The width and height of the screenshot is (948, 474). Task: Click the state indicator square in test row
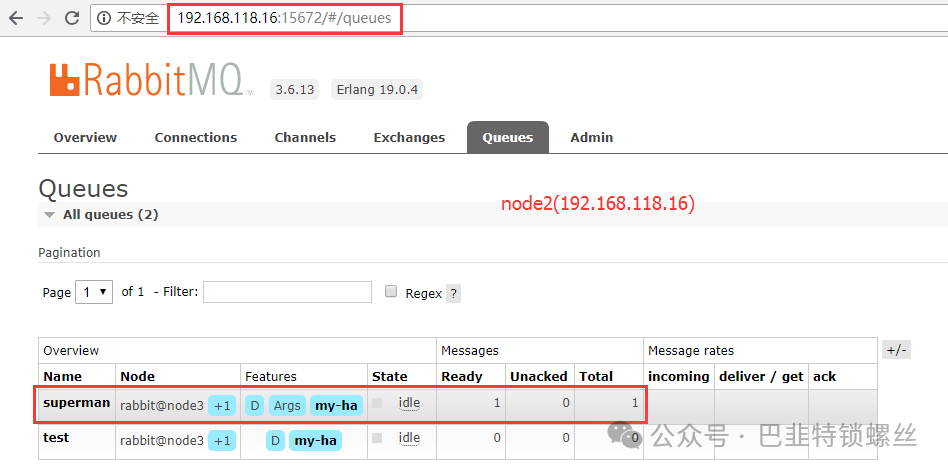click(377, 438)
